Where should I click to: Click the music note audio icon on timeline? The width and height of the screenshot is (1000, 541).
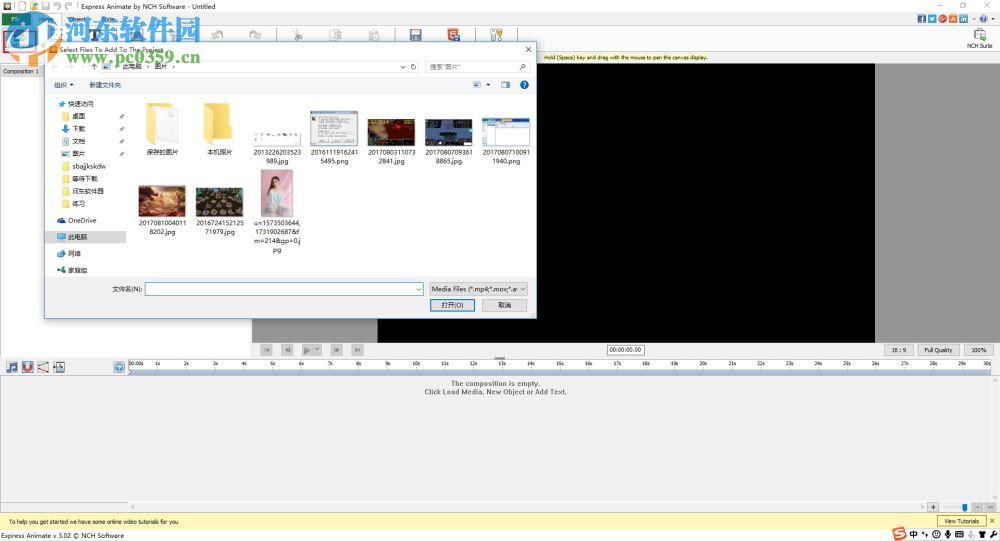(12, 367)
